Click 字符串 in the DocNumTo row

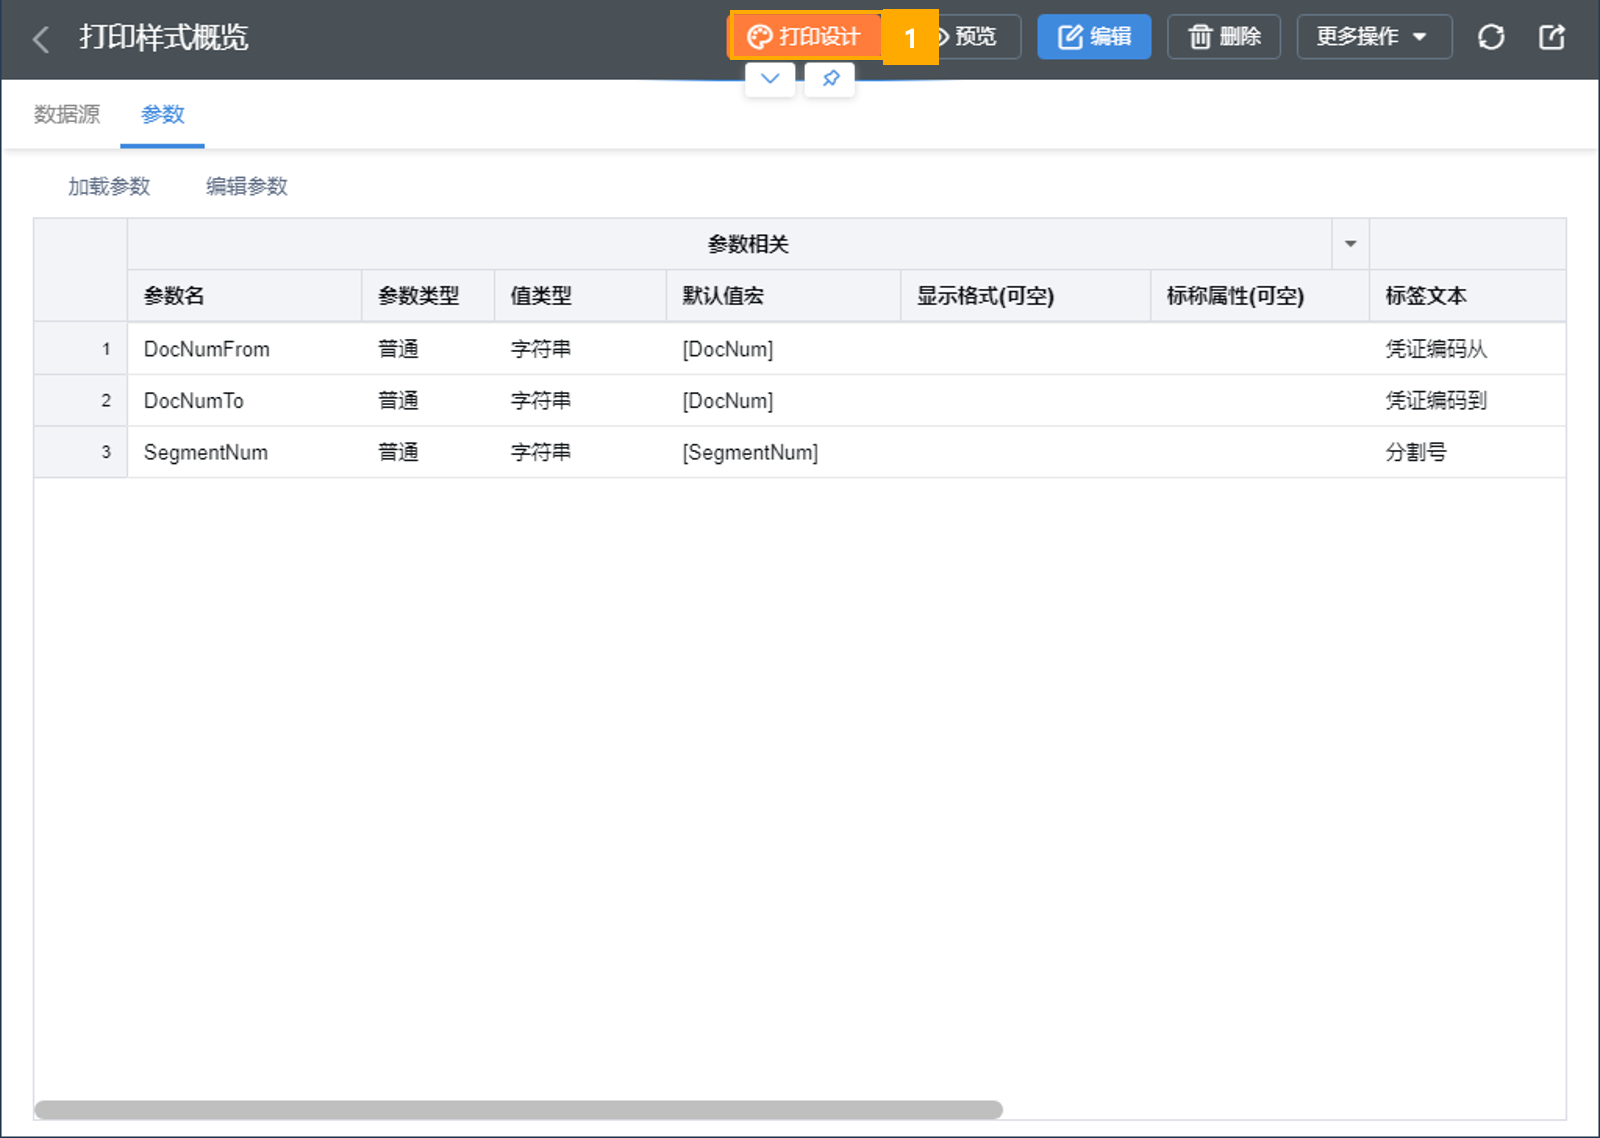tap(581, 401)
